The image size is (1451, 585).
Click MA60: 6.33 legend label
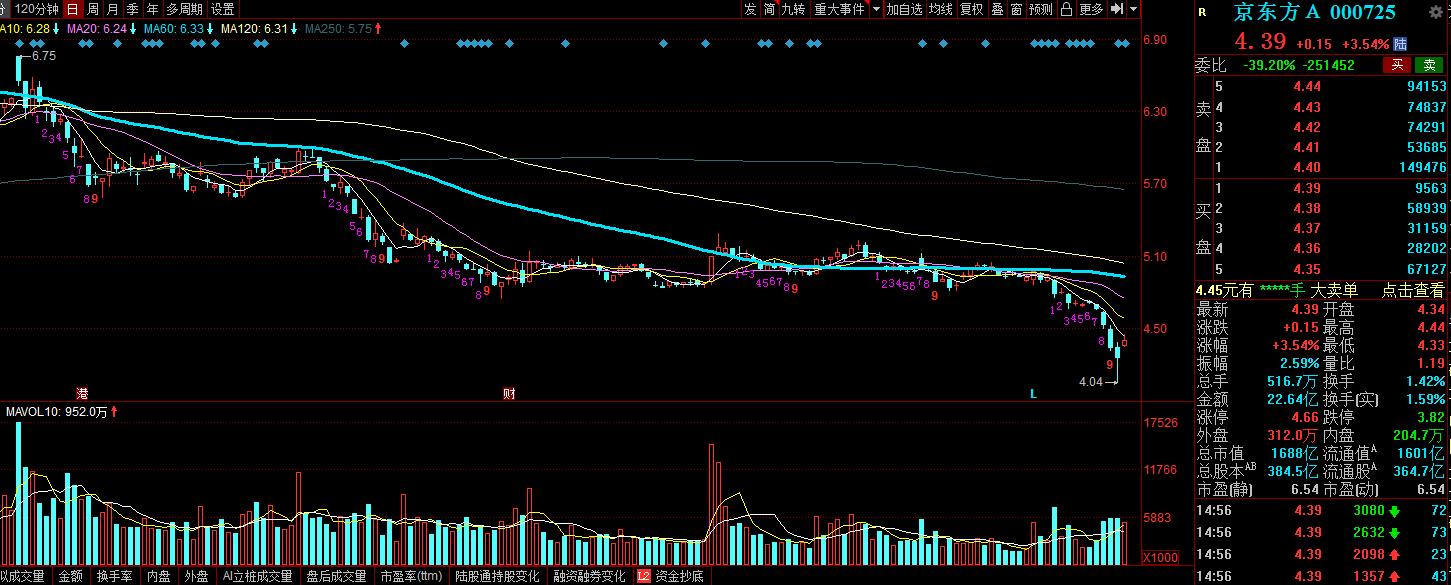coord(174,29)
